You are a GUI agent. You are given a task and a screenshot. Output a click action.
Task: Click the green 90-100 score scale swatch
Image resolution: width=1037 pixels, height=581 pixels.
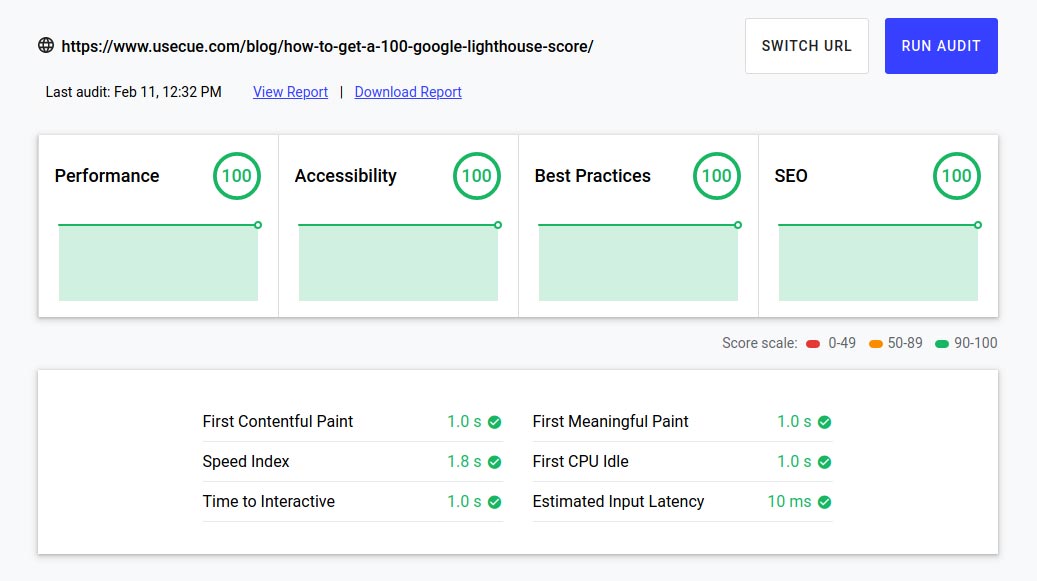point(942,344)
